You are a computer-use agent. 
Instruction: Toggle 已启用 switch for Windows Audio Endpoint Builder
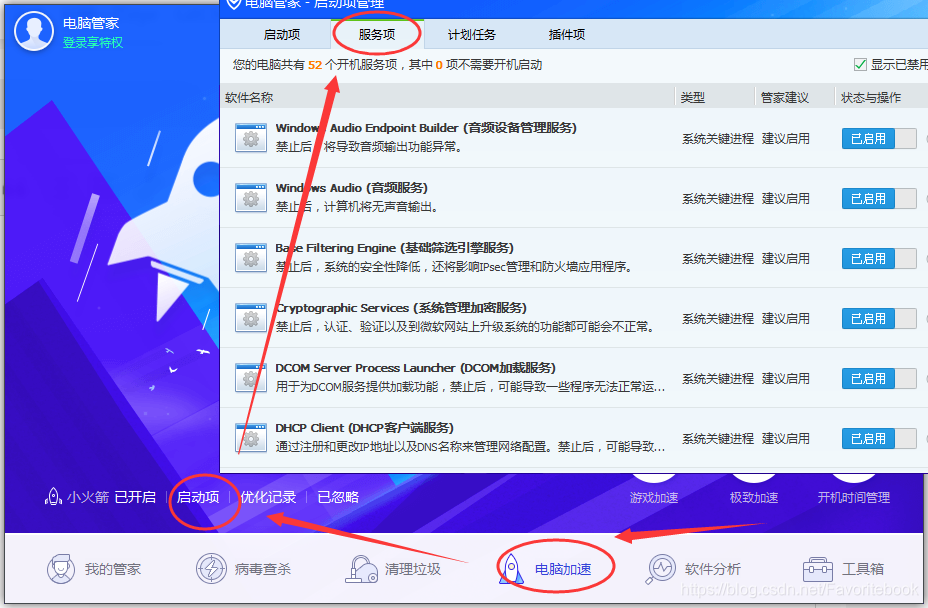879,139
